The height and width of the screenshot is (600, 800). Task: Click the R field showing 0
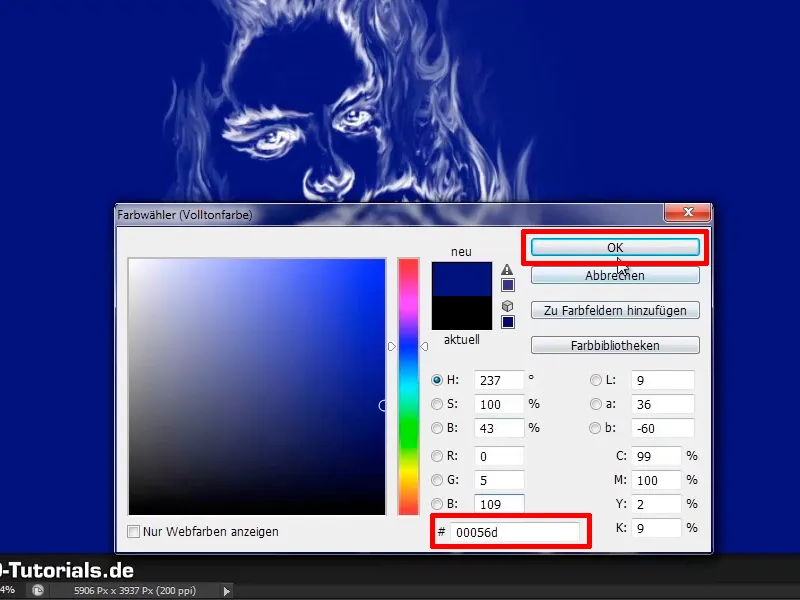(499, 456)
